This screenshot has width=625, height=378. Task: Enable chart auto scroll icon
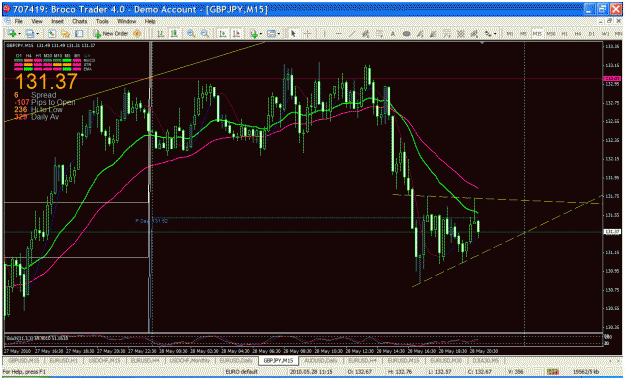223,34
